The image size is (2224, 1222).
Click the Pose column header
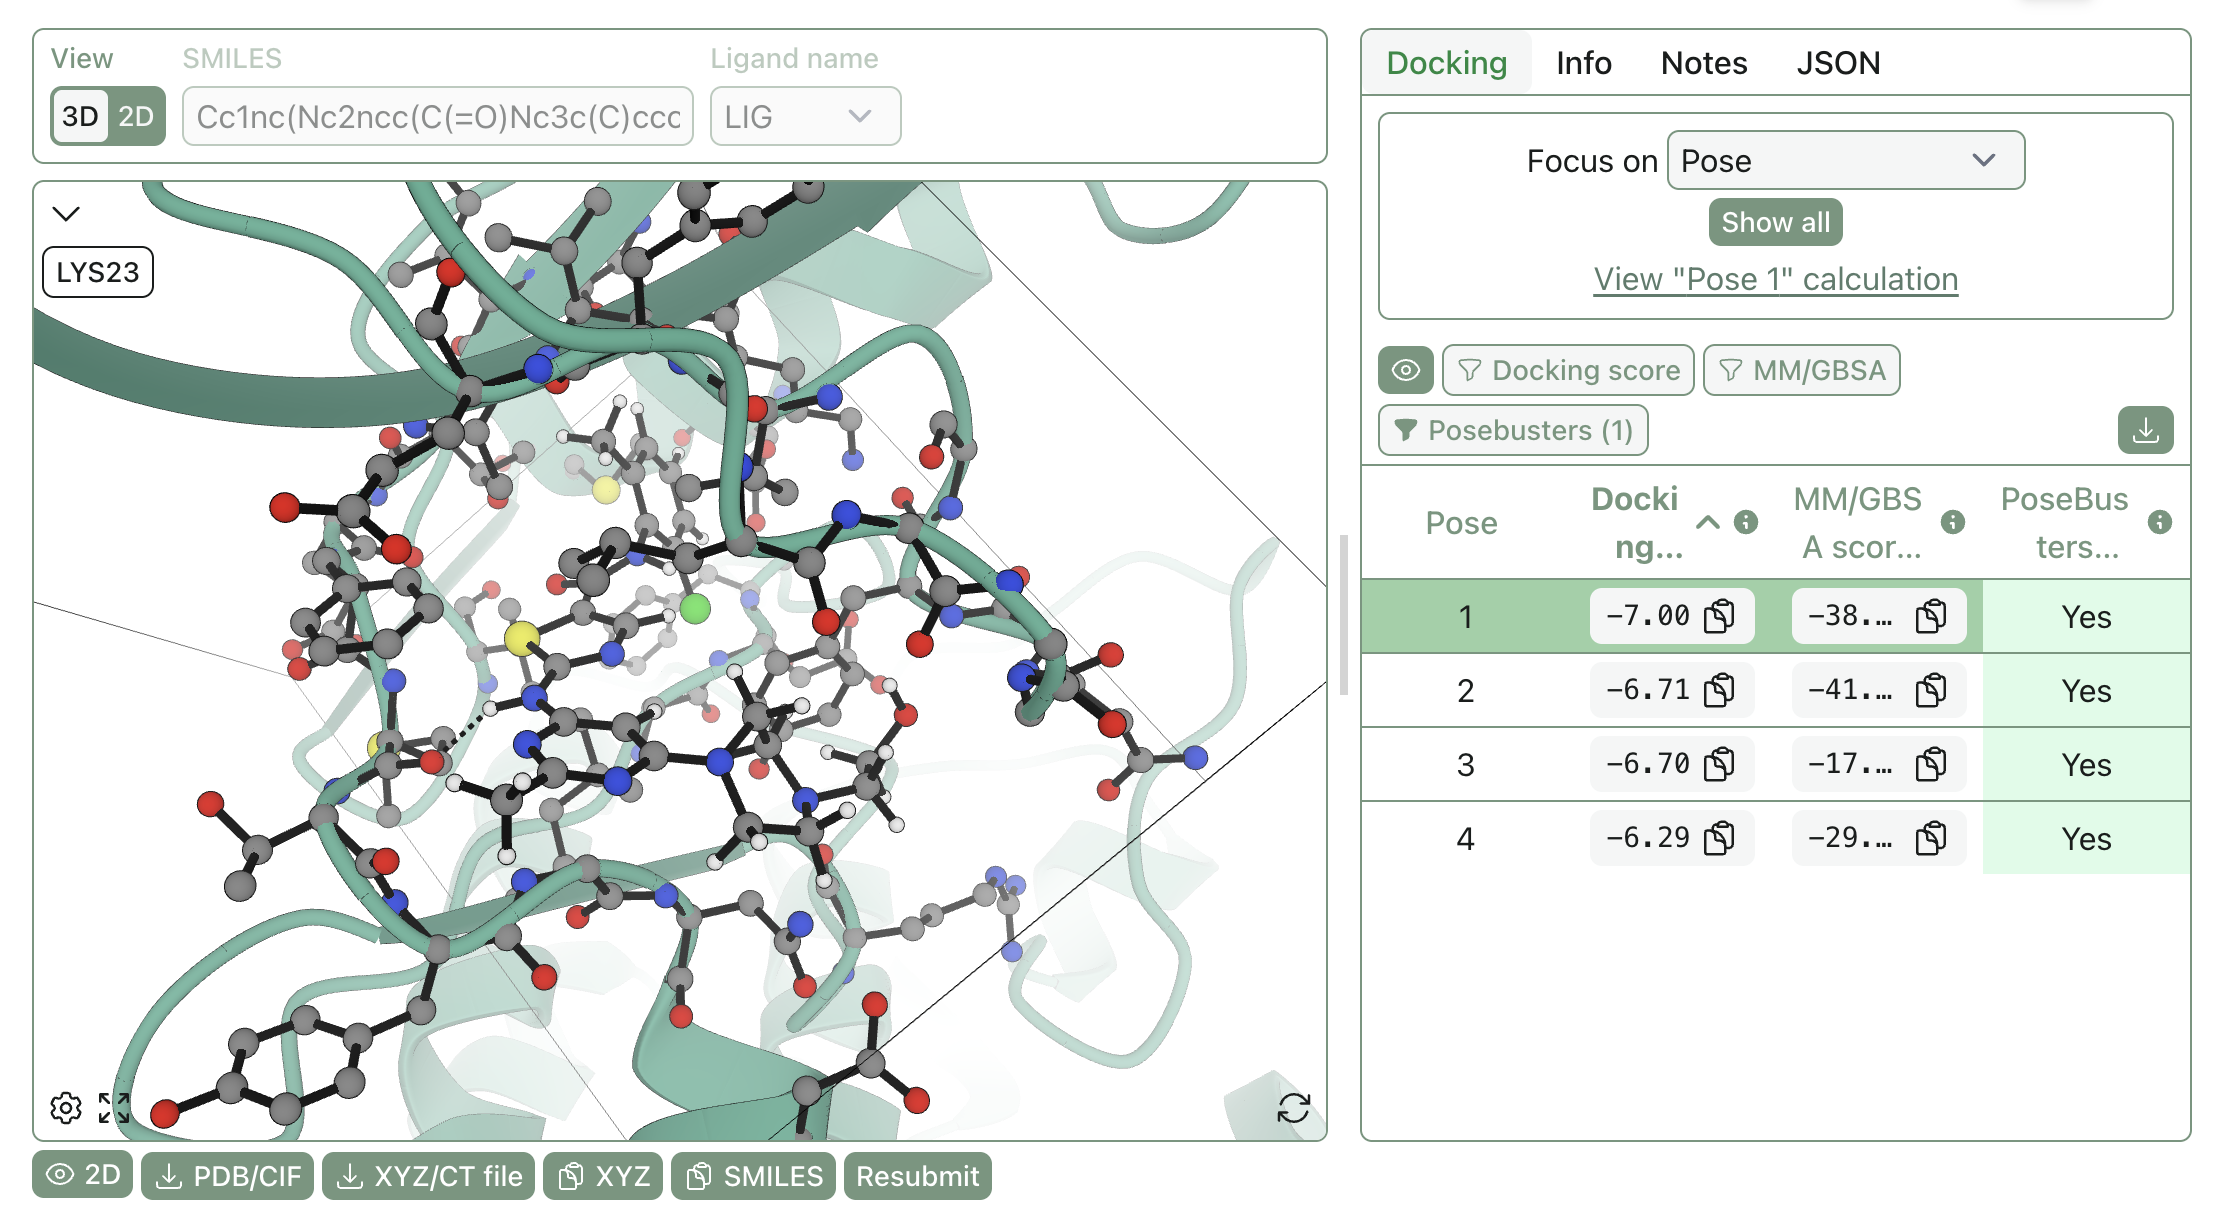coord(1461,522)
